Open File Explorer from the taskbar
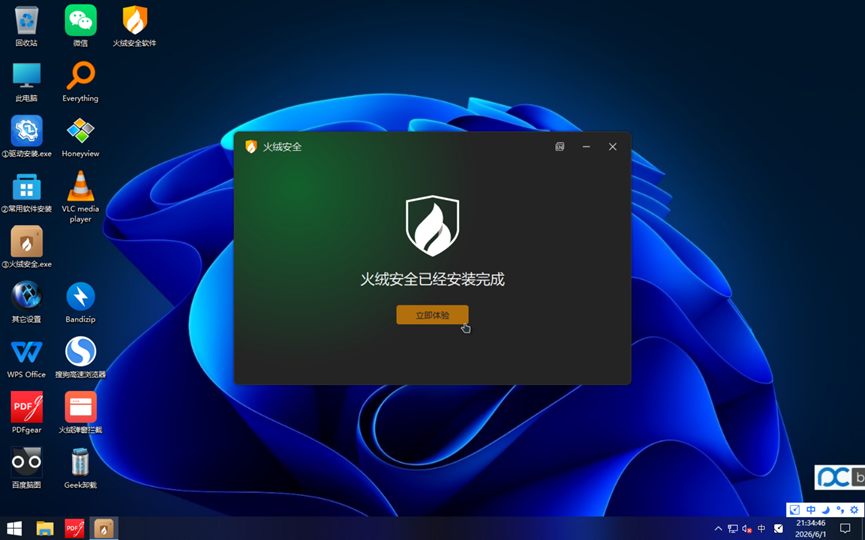 (x=45, y=528)
